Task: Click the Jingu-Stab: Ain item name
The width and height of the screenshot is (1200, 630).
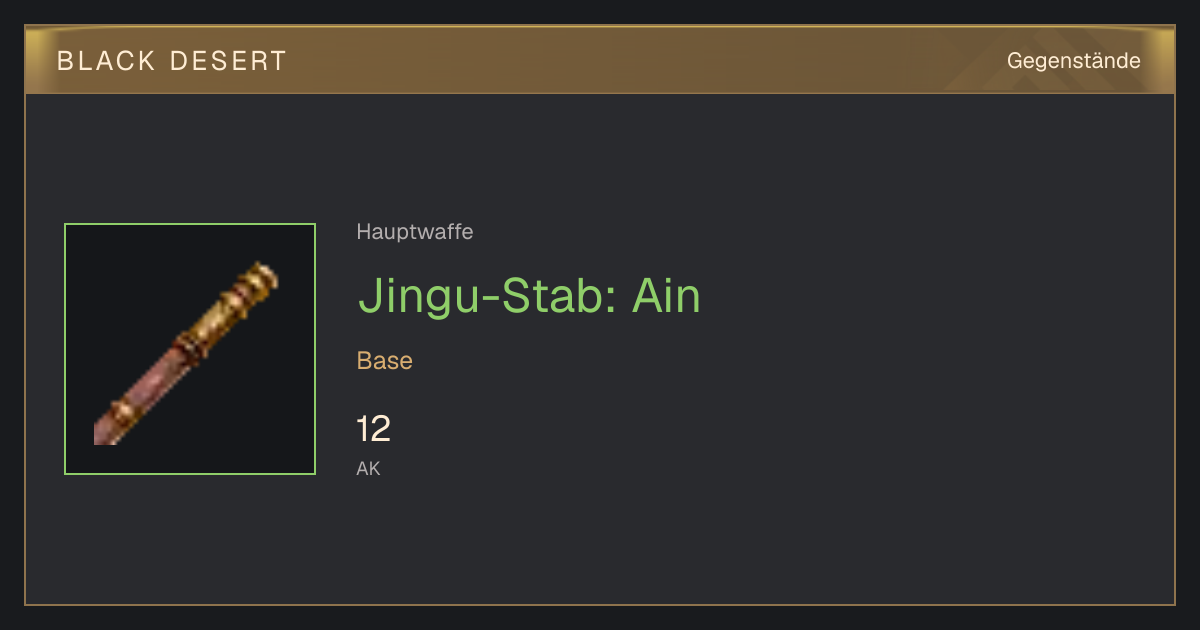Action: [x=529, y=296]
